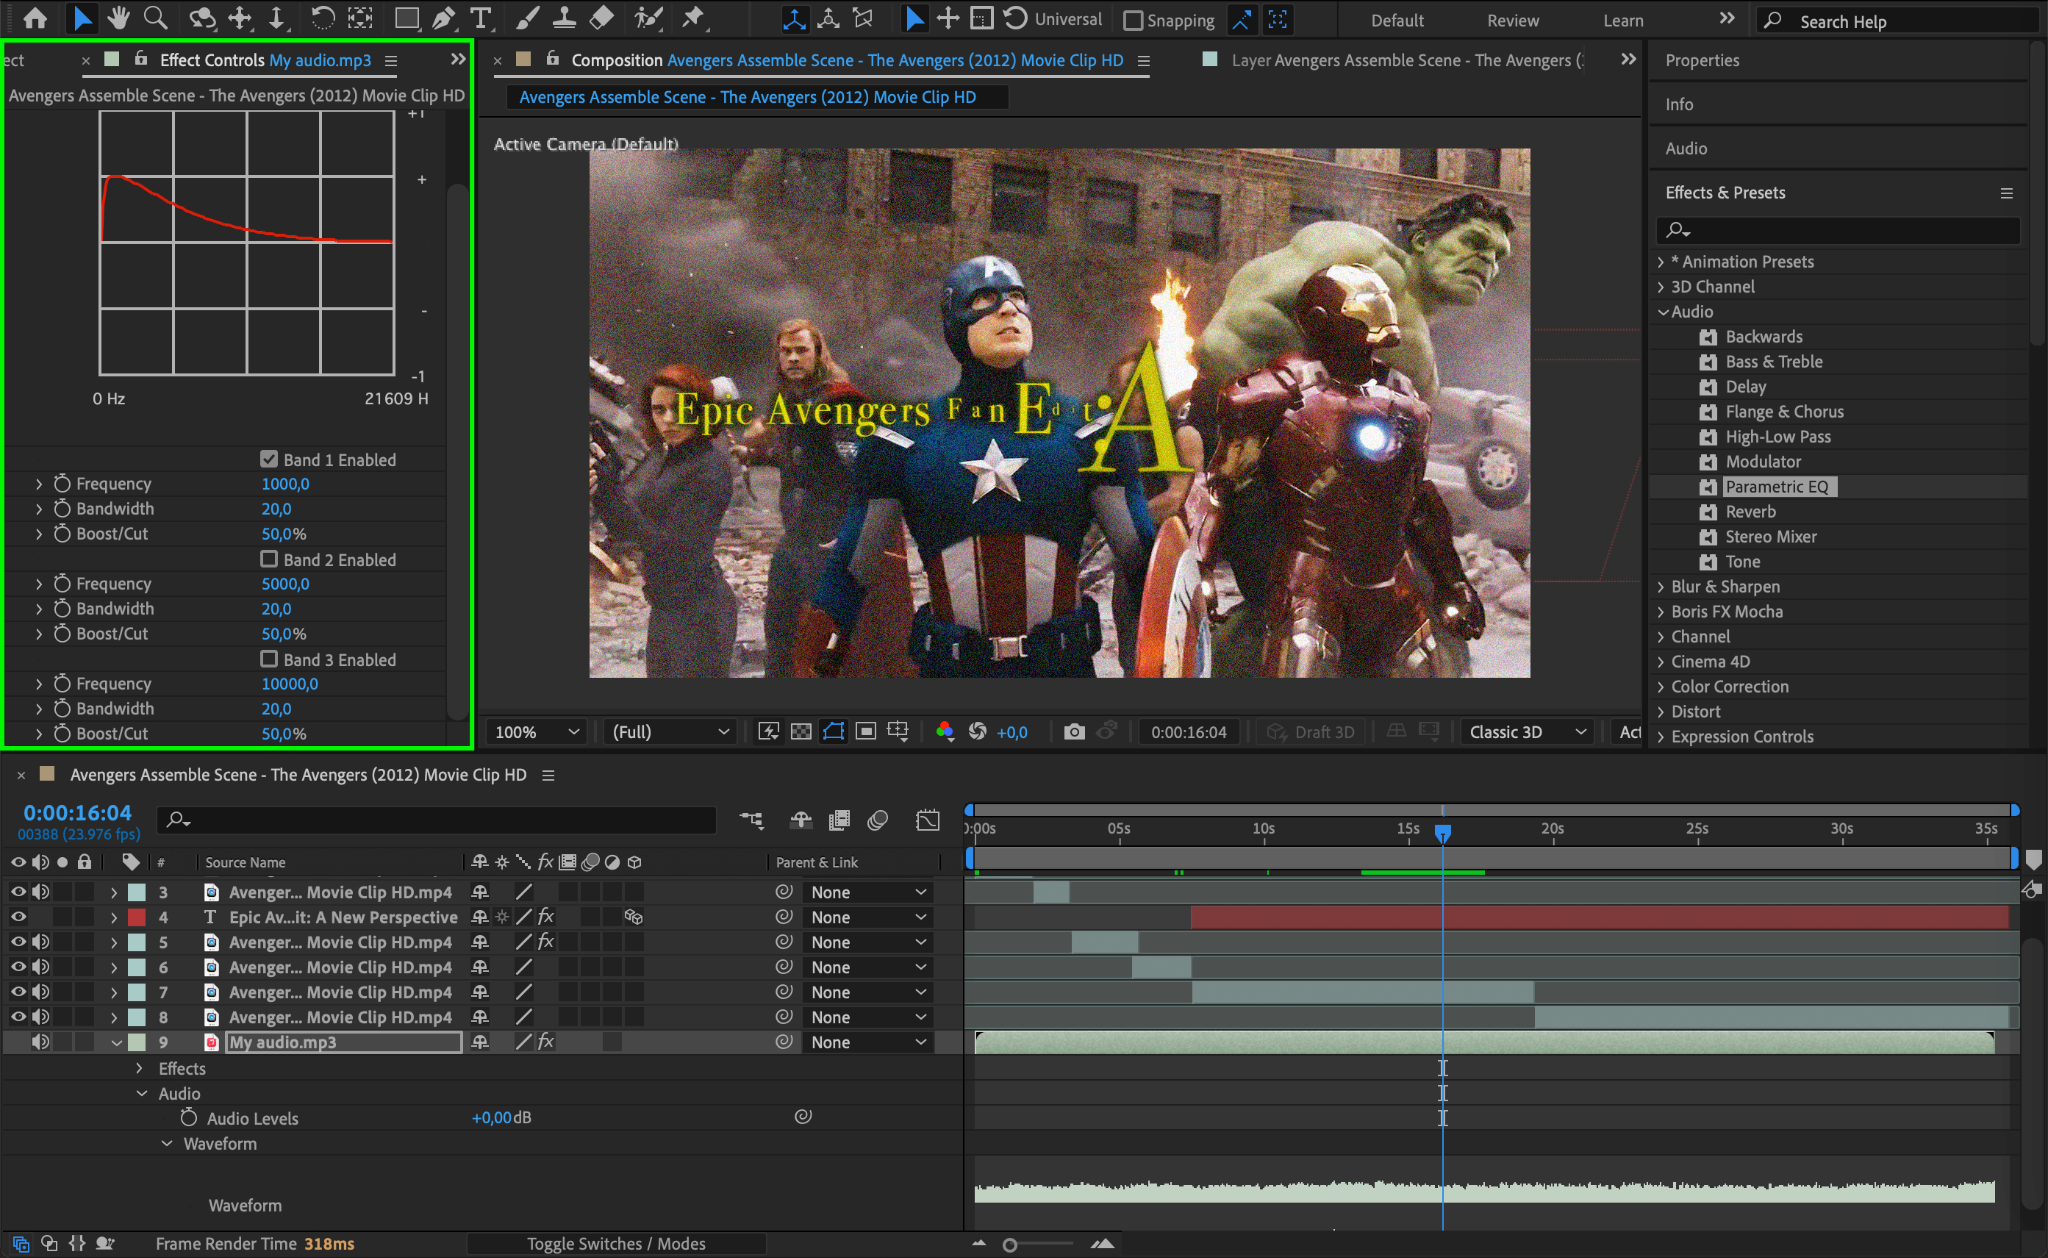This screenshot has height=1258, width=2048.
Task: Enable Band 2 Enabled checkbox
Action: [269, 559]
